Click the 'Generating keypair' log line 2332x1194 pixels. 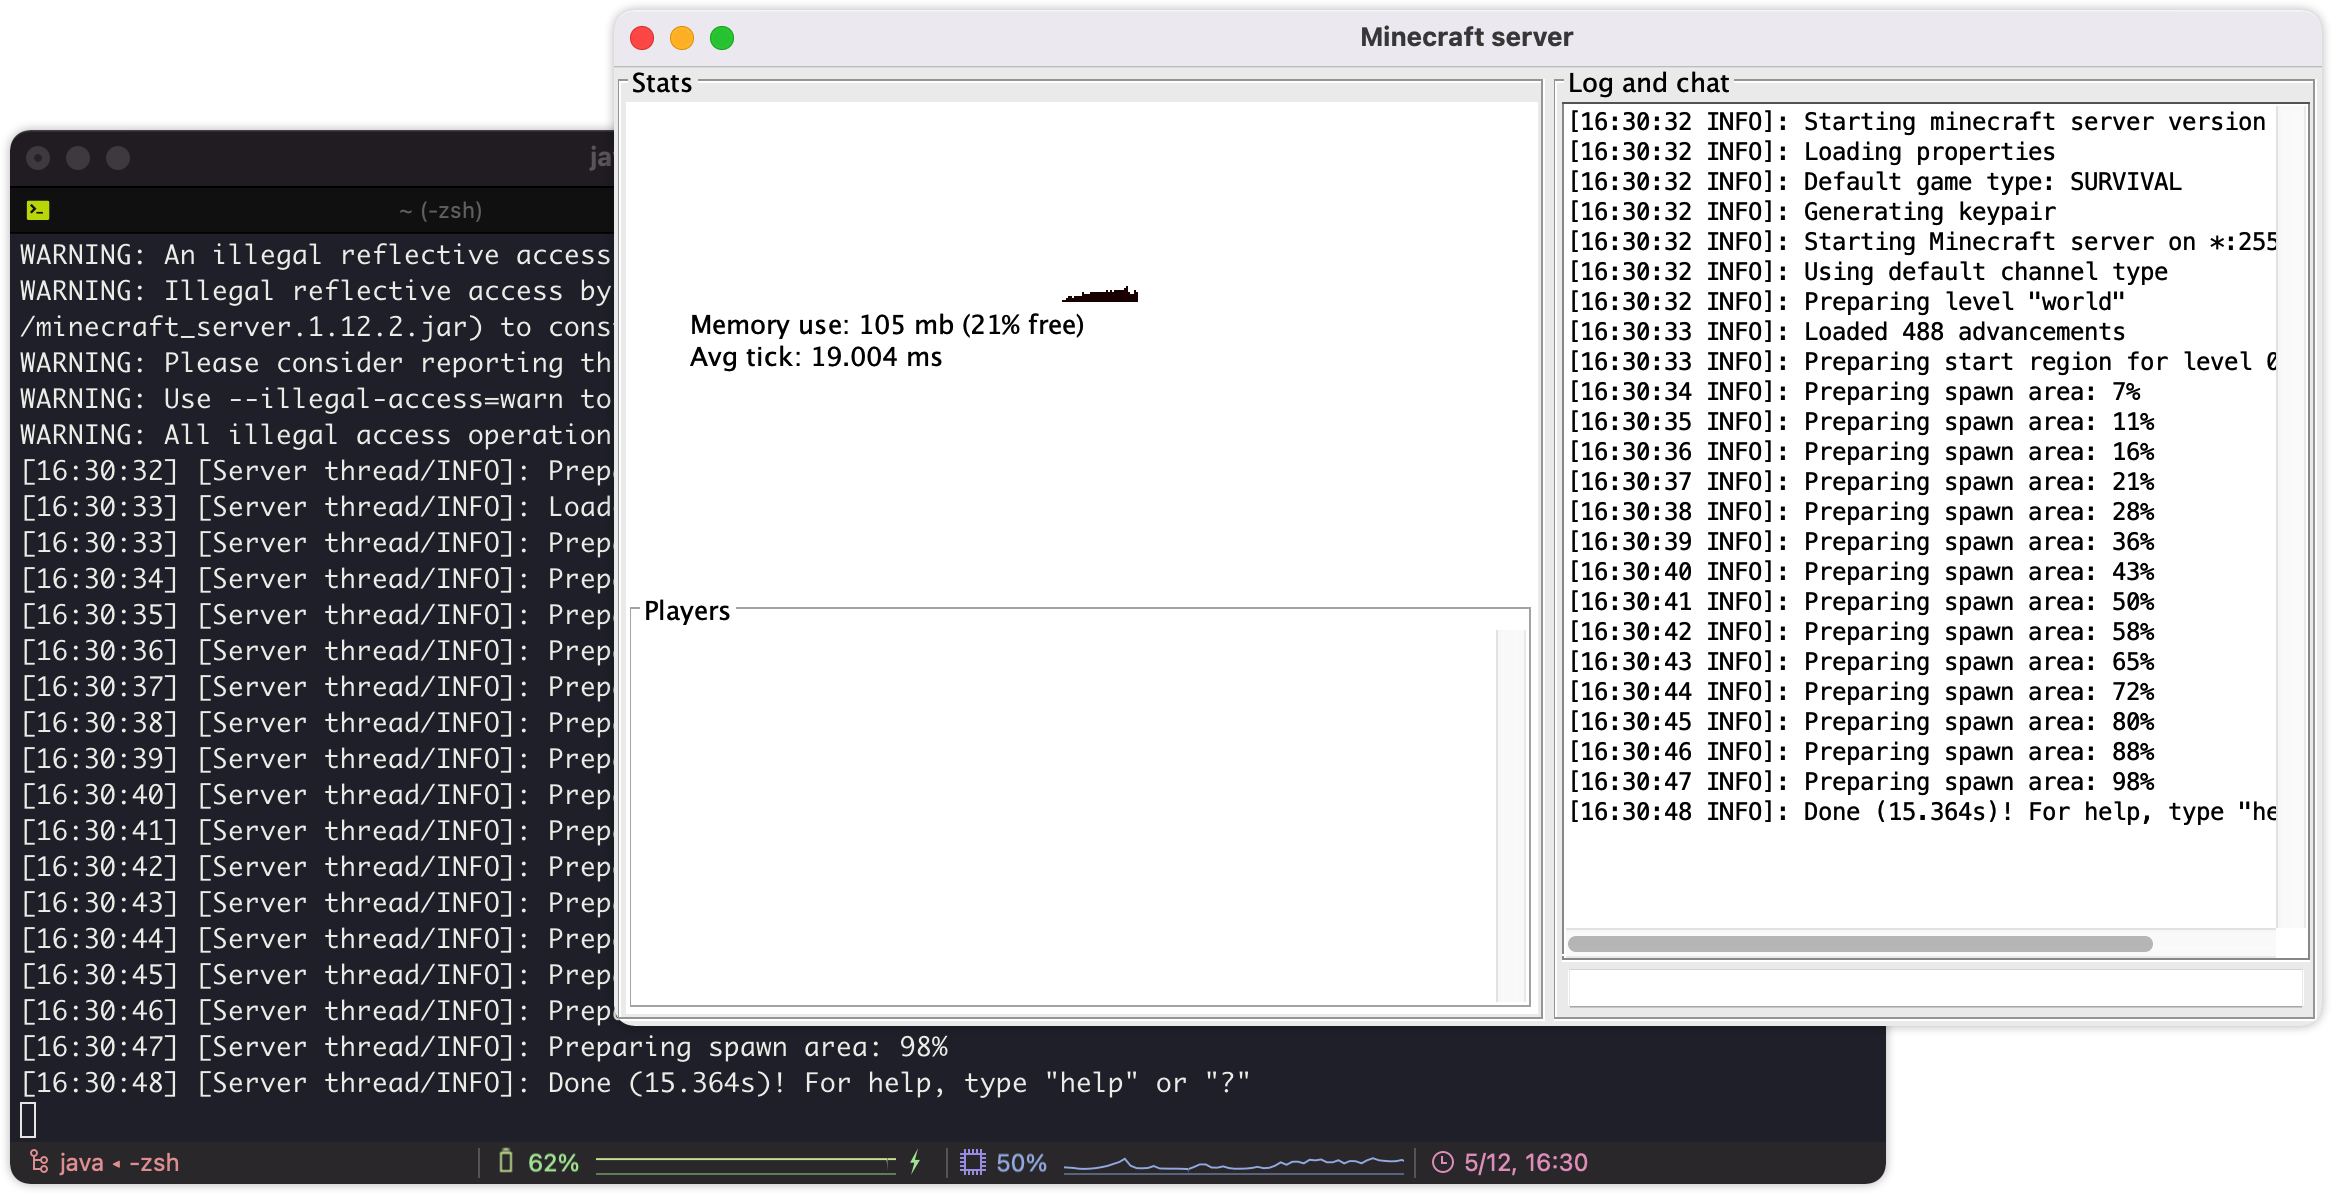point(1812,212)
